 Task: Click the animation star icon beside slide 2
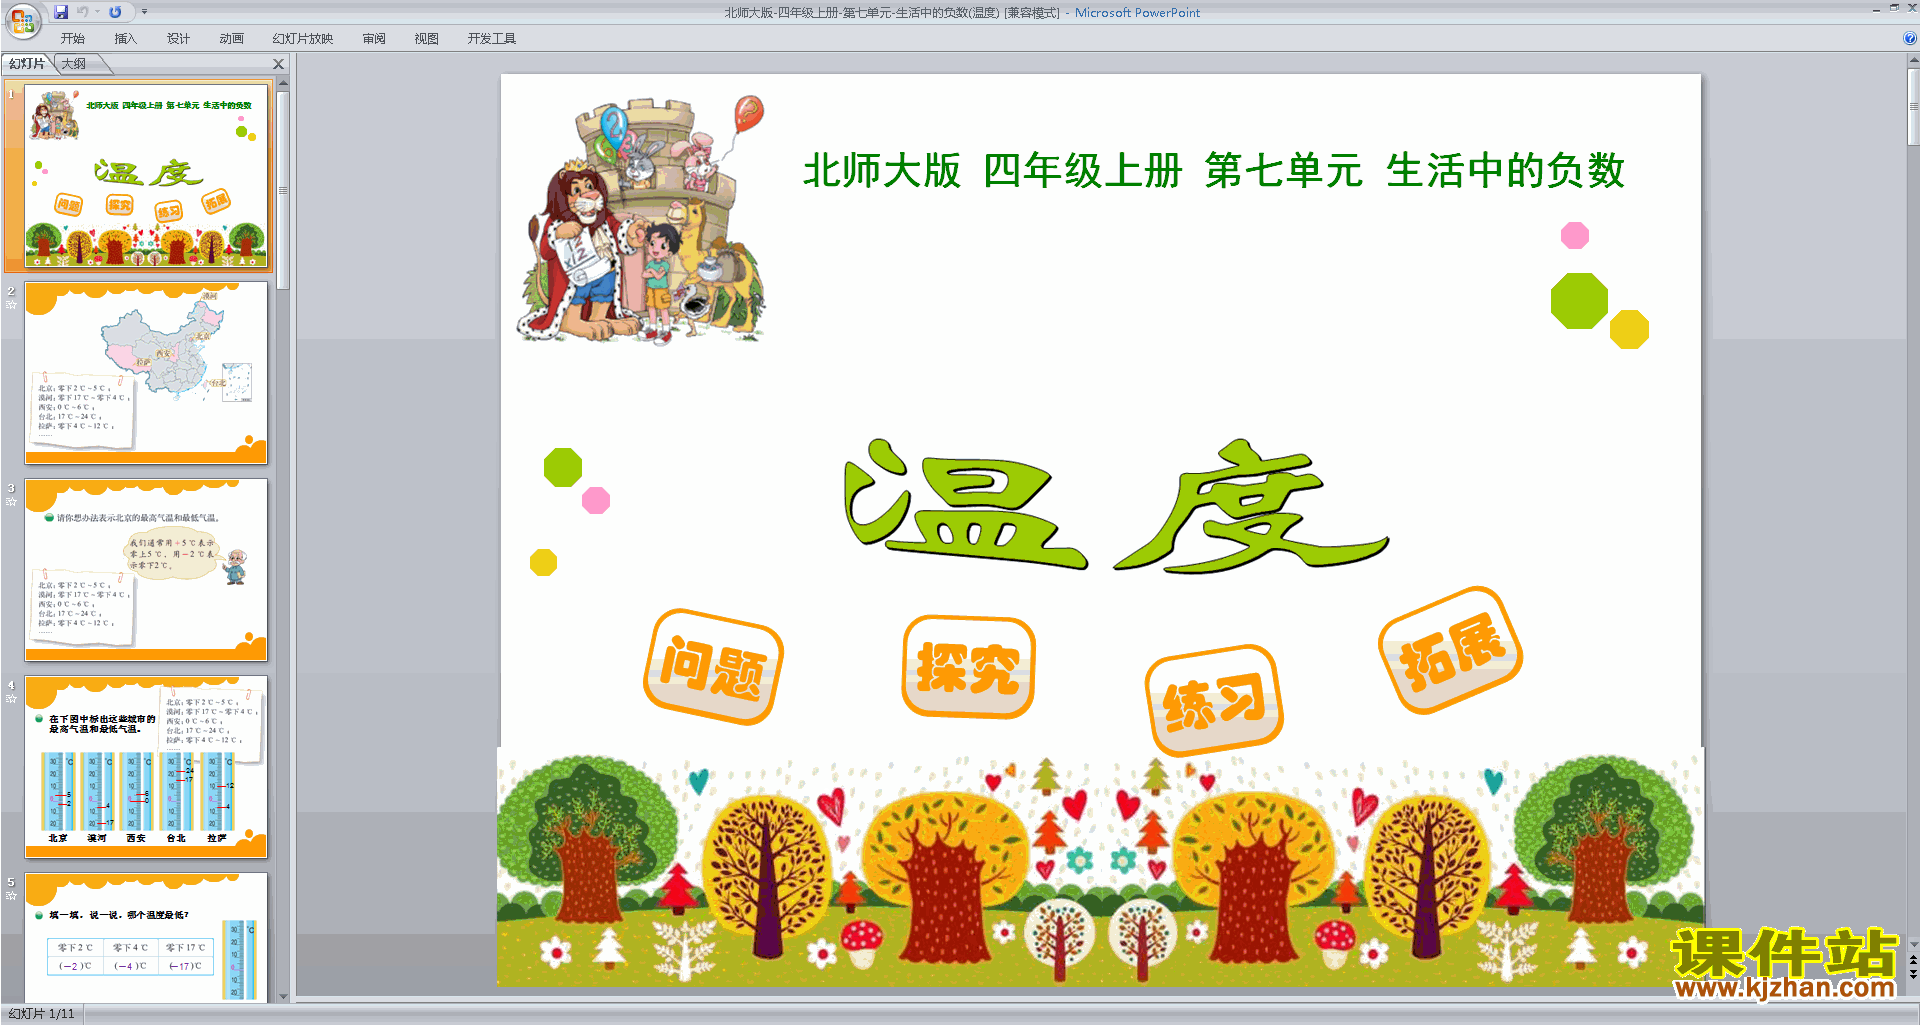click(11, 305)
